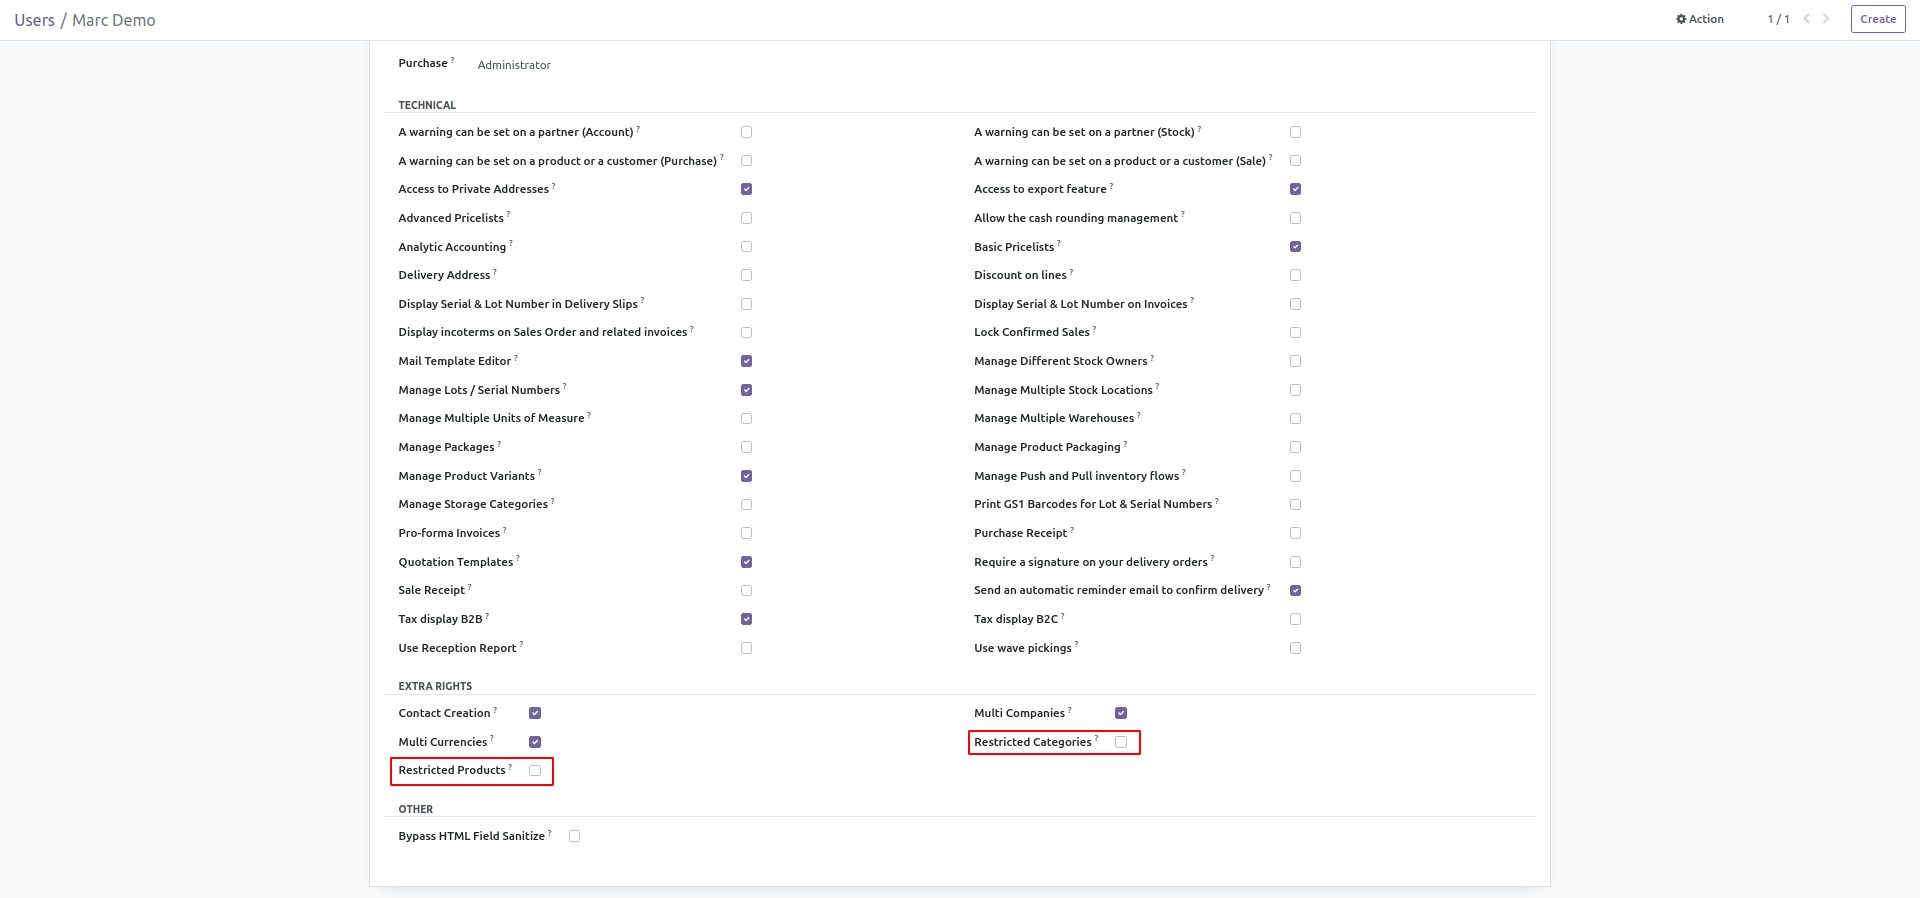
Task: Uncheck Multi Currencies checkbox
Action: point(535,742)
